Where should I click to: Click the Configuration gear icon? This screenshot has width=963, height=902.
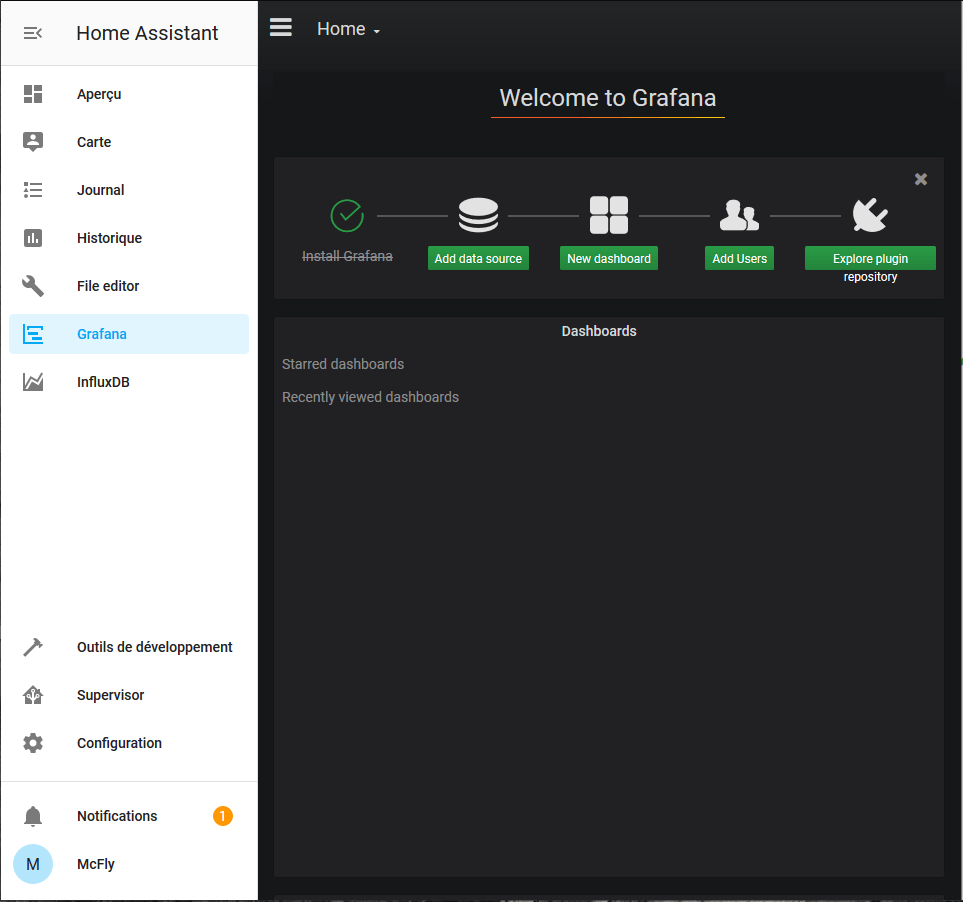(x=33, y=743)
